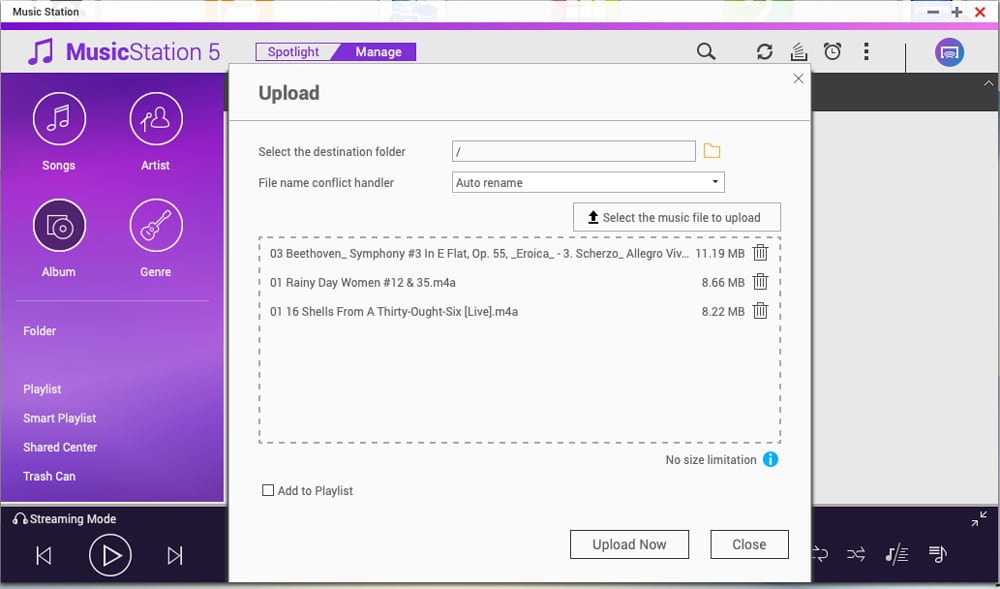Toggle shuffle playback
The height and width of the screenshot is (589, 1000).
[856, 554]
